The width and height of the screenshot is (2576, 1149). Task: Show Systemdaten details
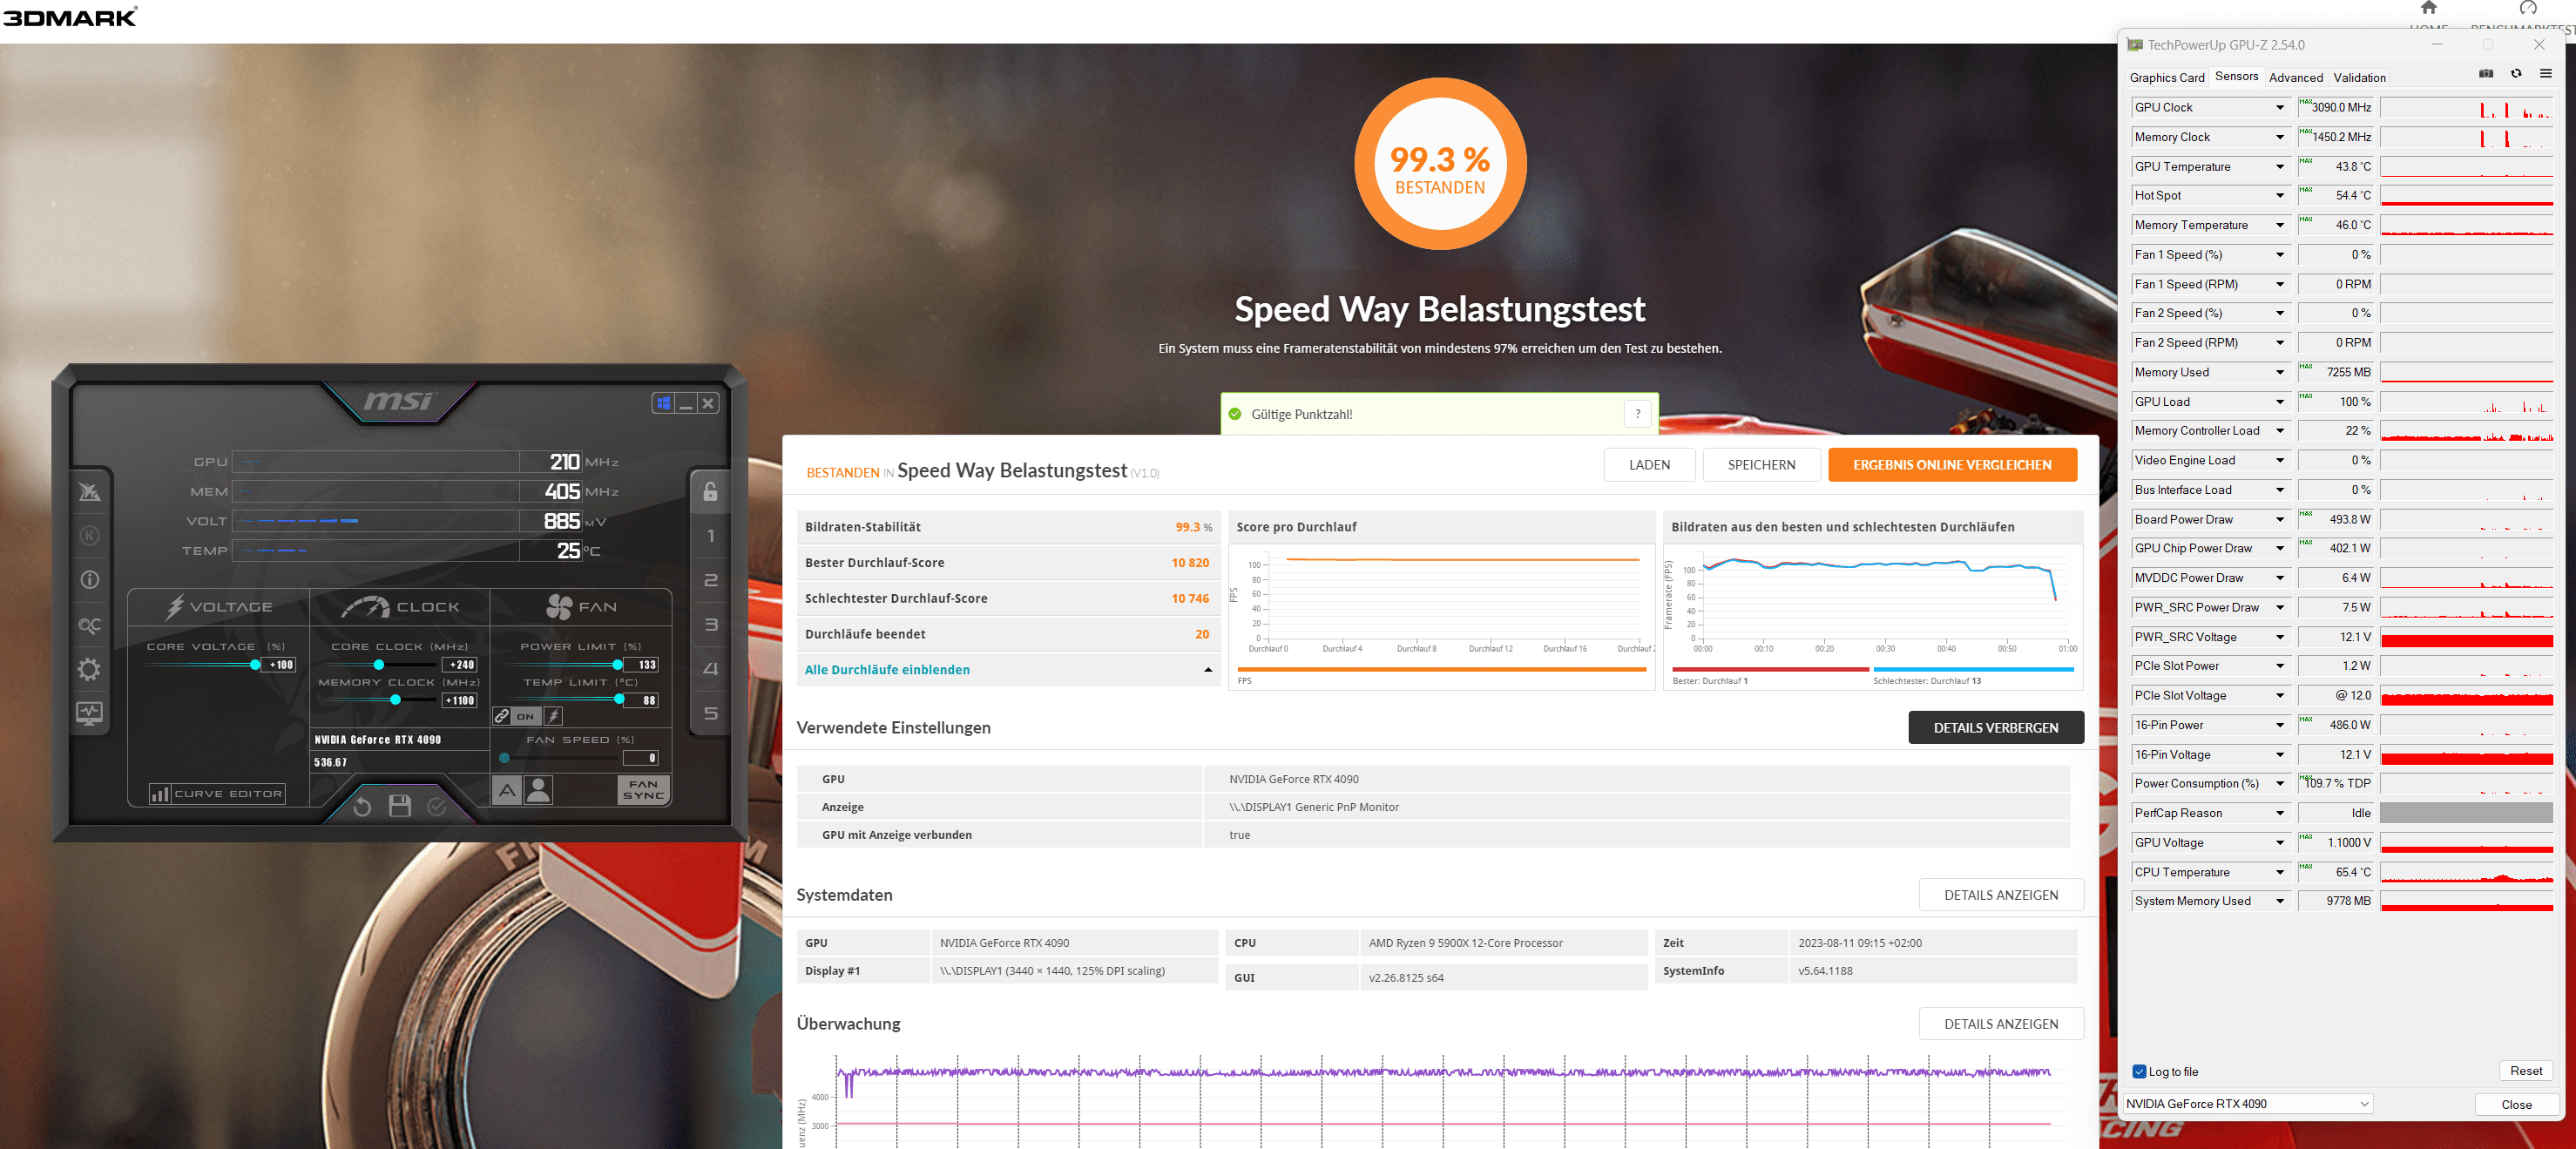(2000, 895)
